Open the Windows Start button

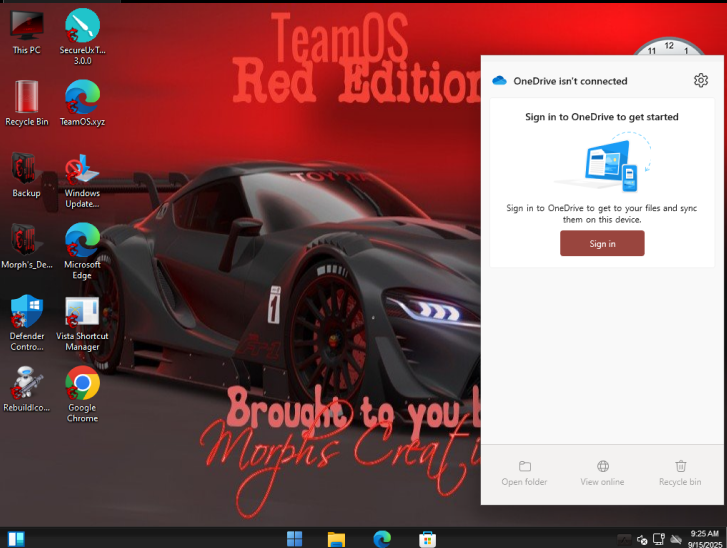pyautogui.click(x=294, y=539)
